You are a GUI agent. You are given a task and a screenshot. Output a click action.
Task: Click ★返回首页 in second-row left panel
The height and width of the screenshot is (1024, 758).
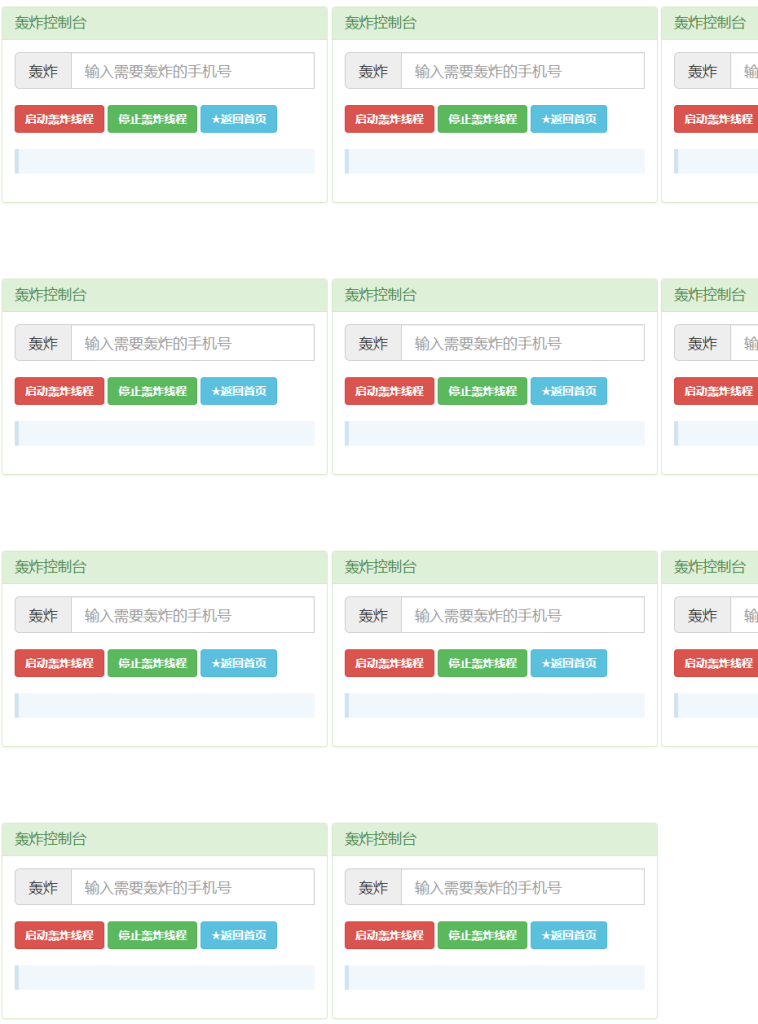point(239,391)
